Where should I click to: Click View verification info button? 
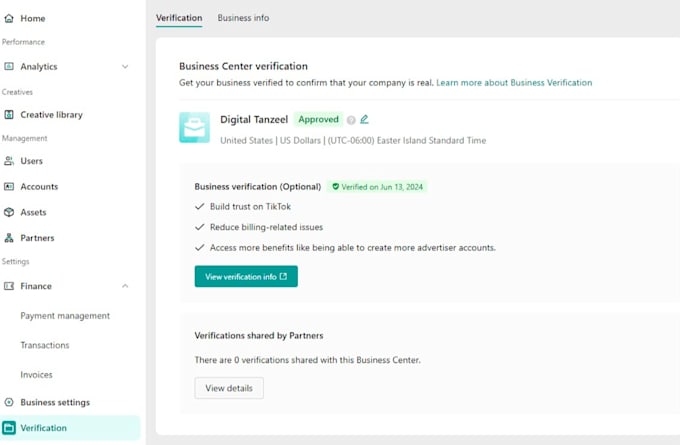coord(246,276)
